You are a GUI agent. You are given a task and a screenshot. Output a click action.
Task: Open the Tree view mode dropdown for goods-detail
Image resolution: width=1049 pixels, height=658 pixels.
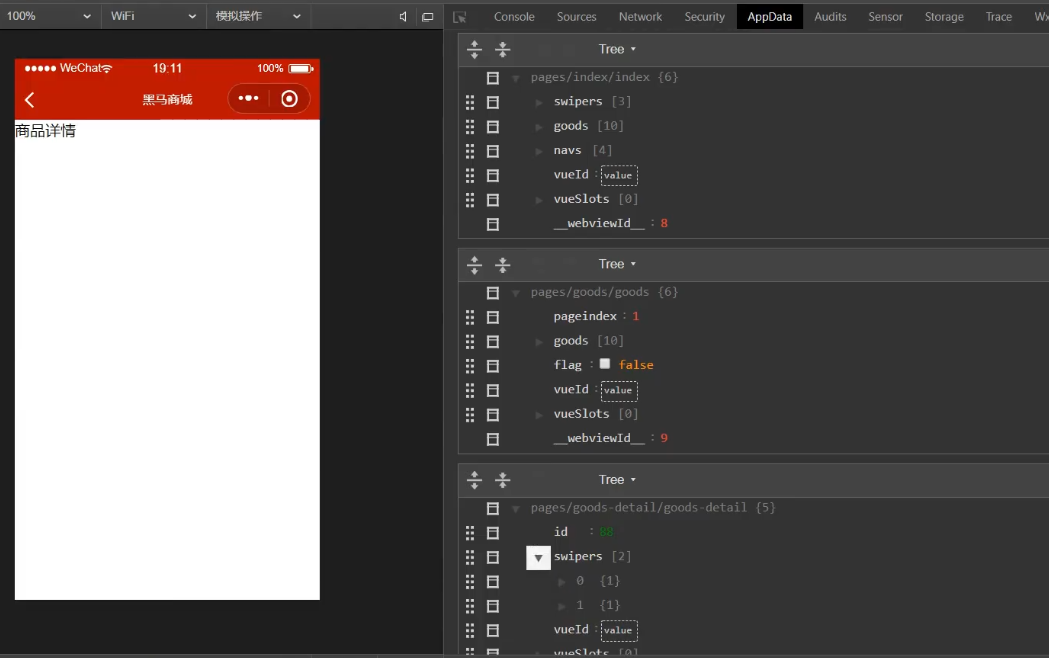(x=617, y=479)
